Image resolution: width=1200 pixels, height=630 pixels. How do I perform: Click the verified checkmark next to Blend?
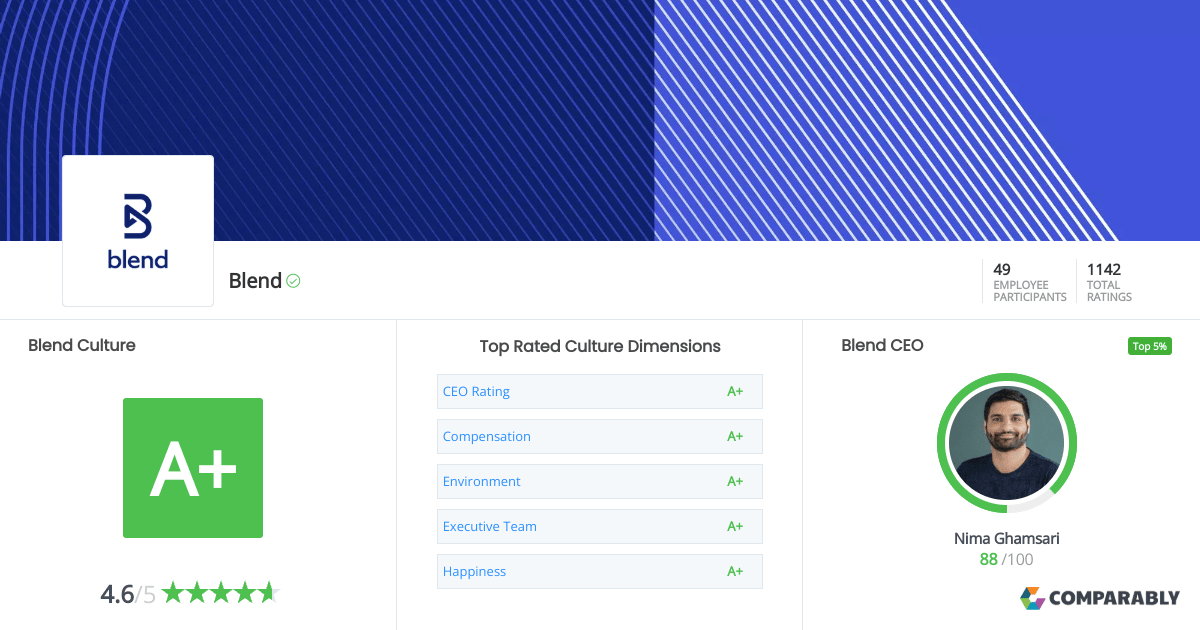(x=292, y=281)
